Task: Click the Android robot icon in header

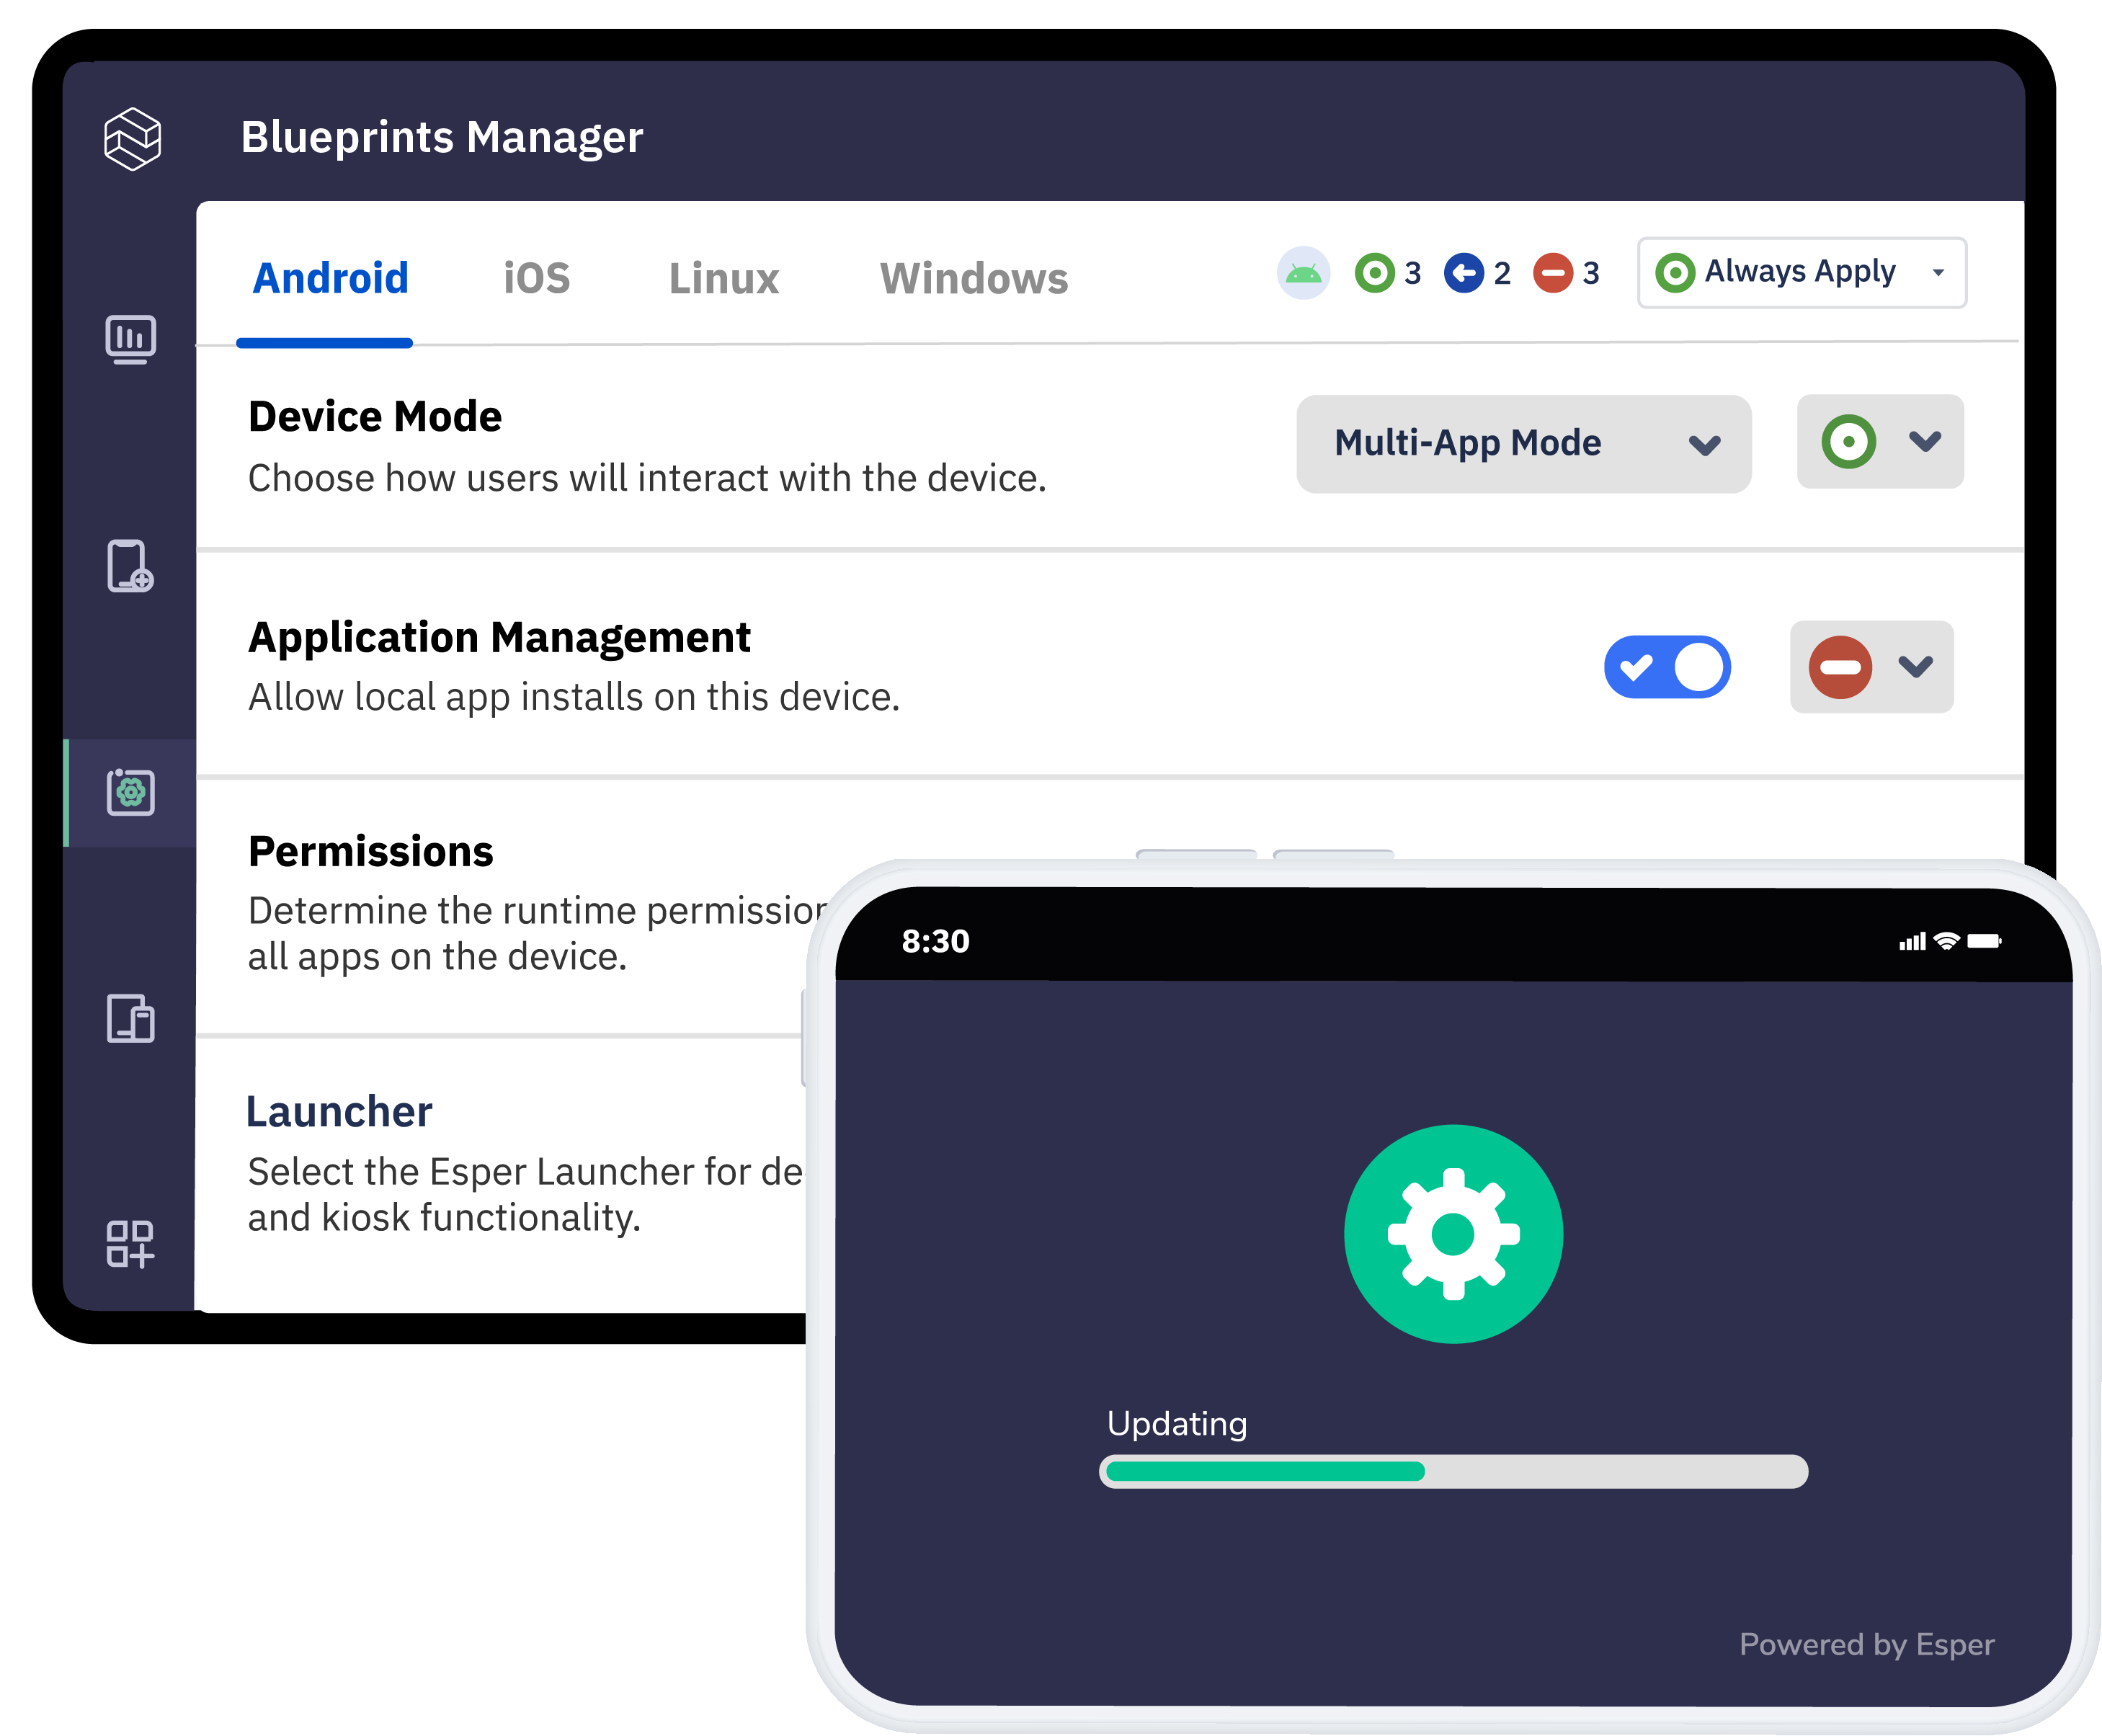Action: click(x=1303, y=273)
